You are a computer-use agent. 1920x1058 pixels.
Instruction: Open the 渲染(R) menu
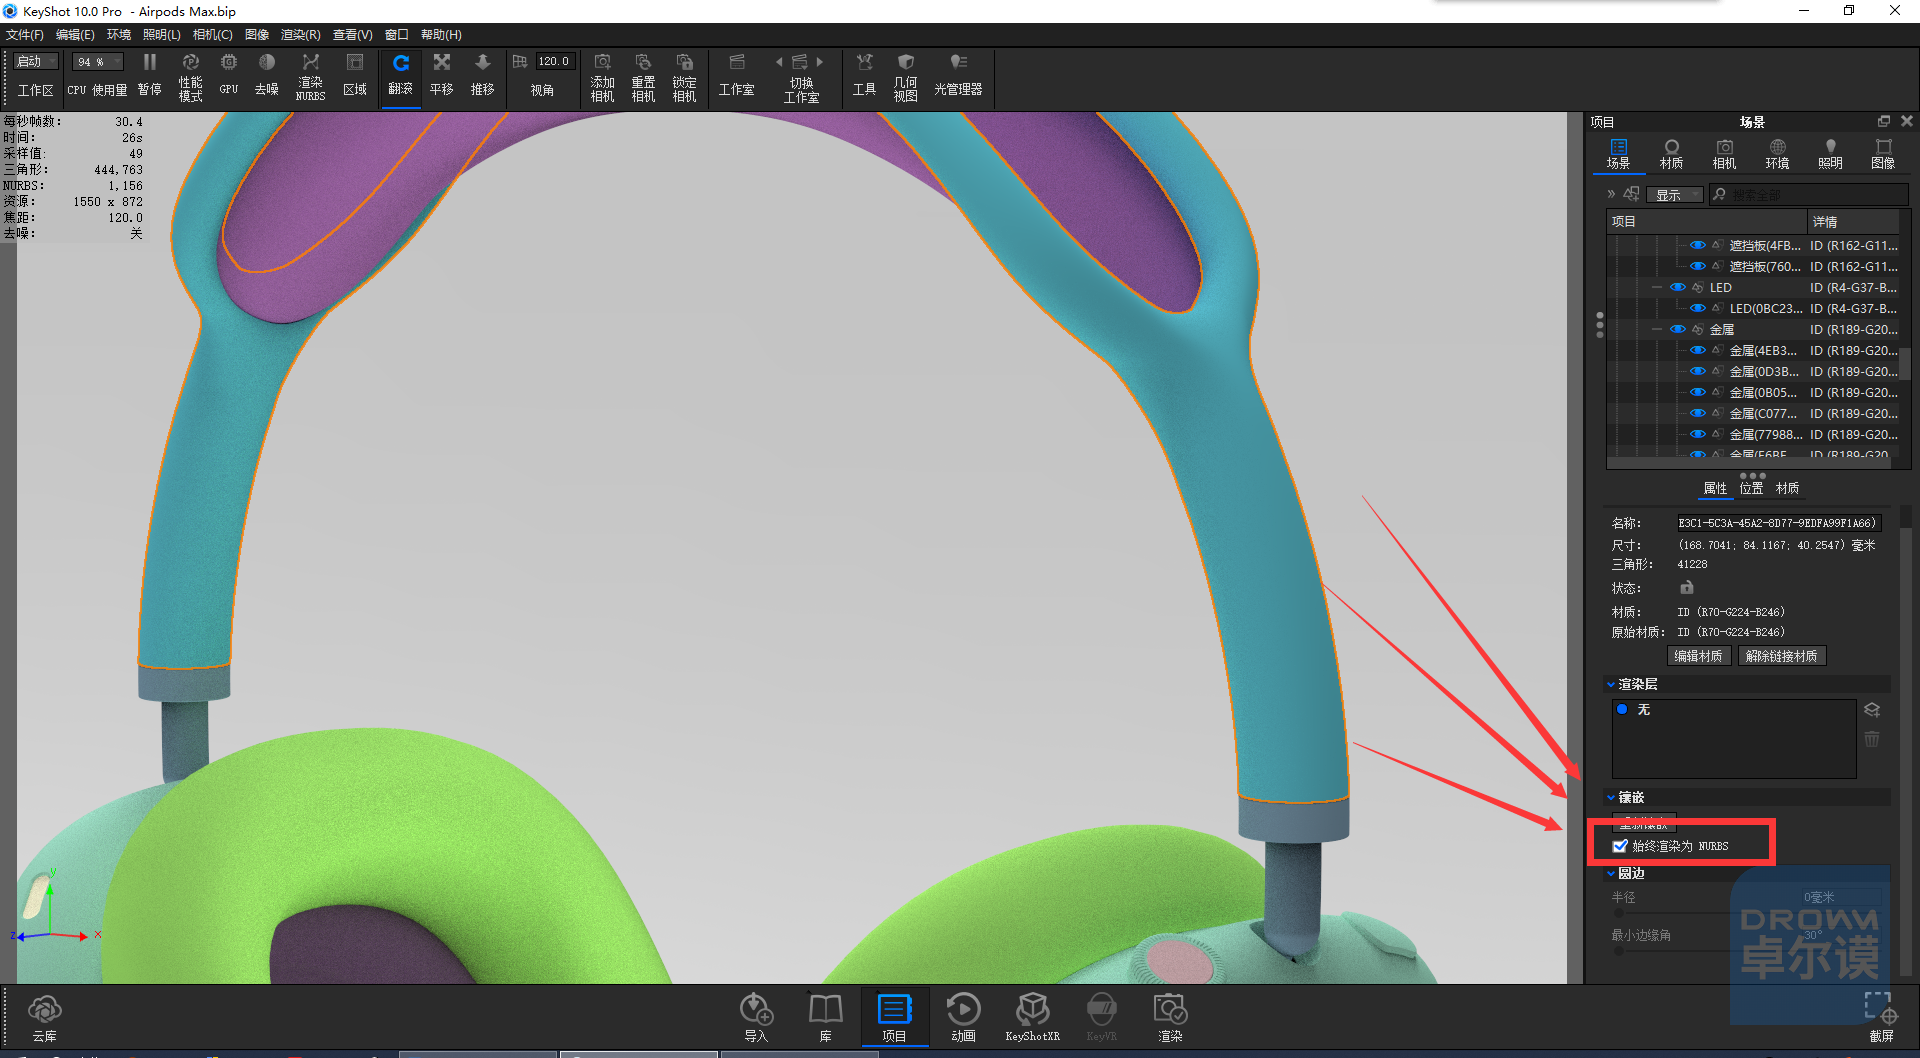click(x=300, y=35)
